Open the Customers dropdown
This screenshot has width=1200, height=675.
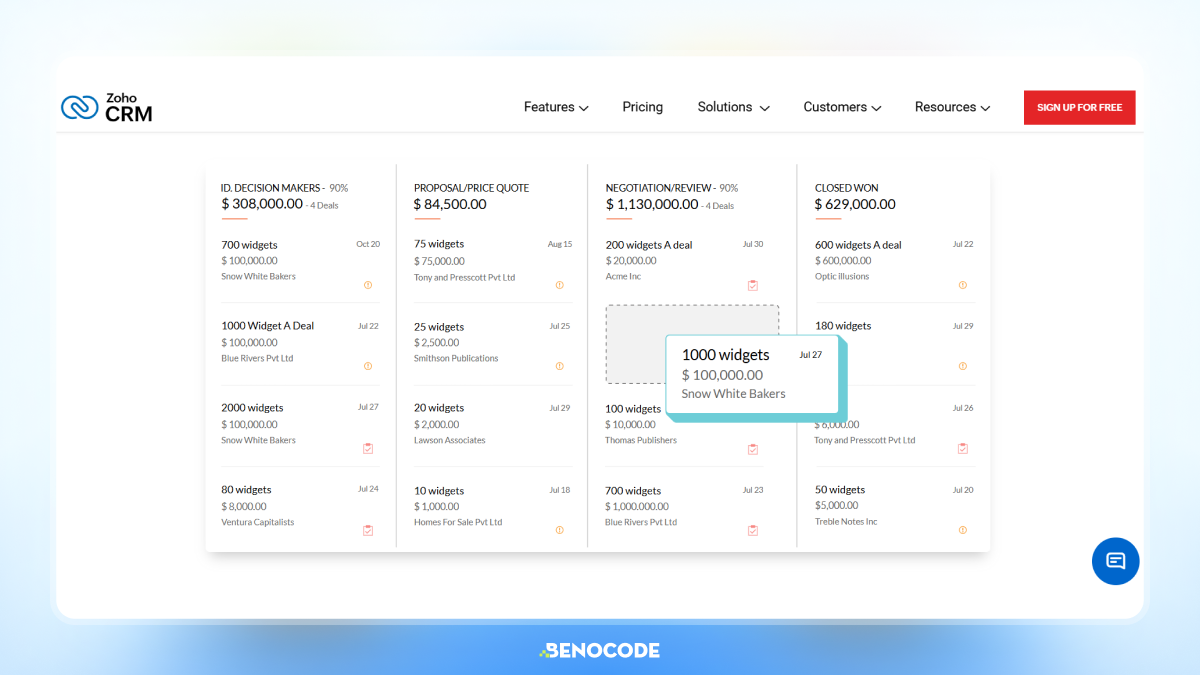point(842,107)
